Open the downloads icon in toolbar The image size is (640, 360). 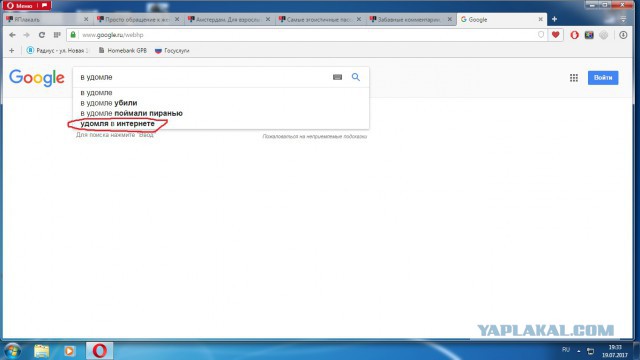coord(623,35)
